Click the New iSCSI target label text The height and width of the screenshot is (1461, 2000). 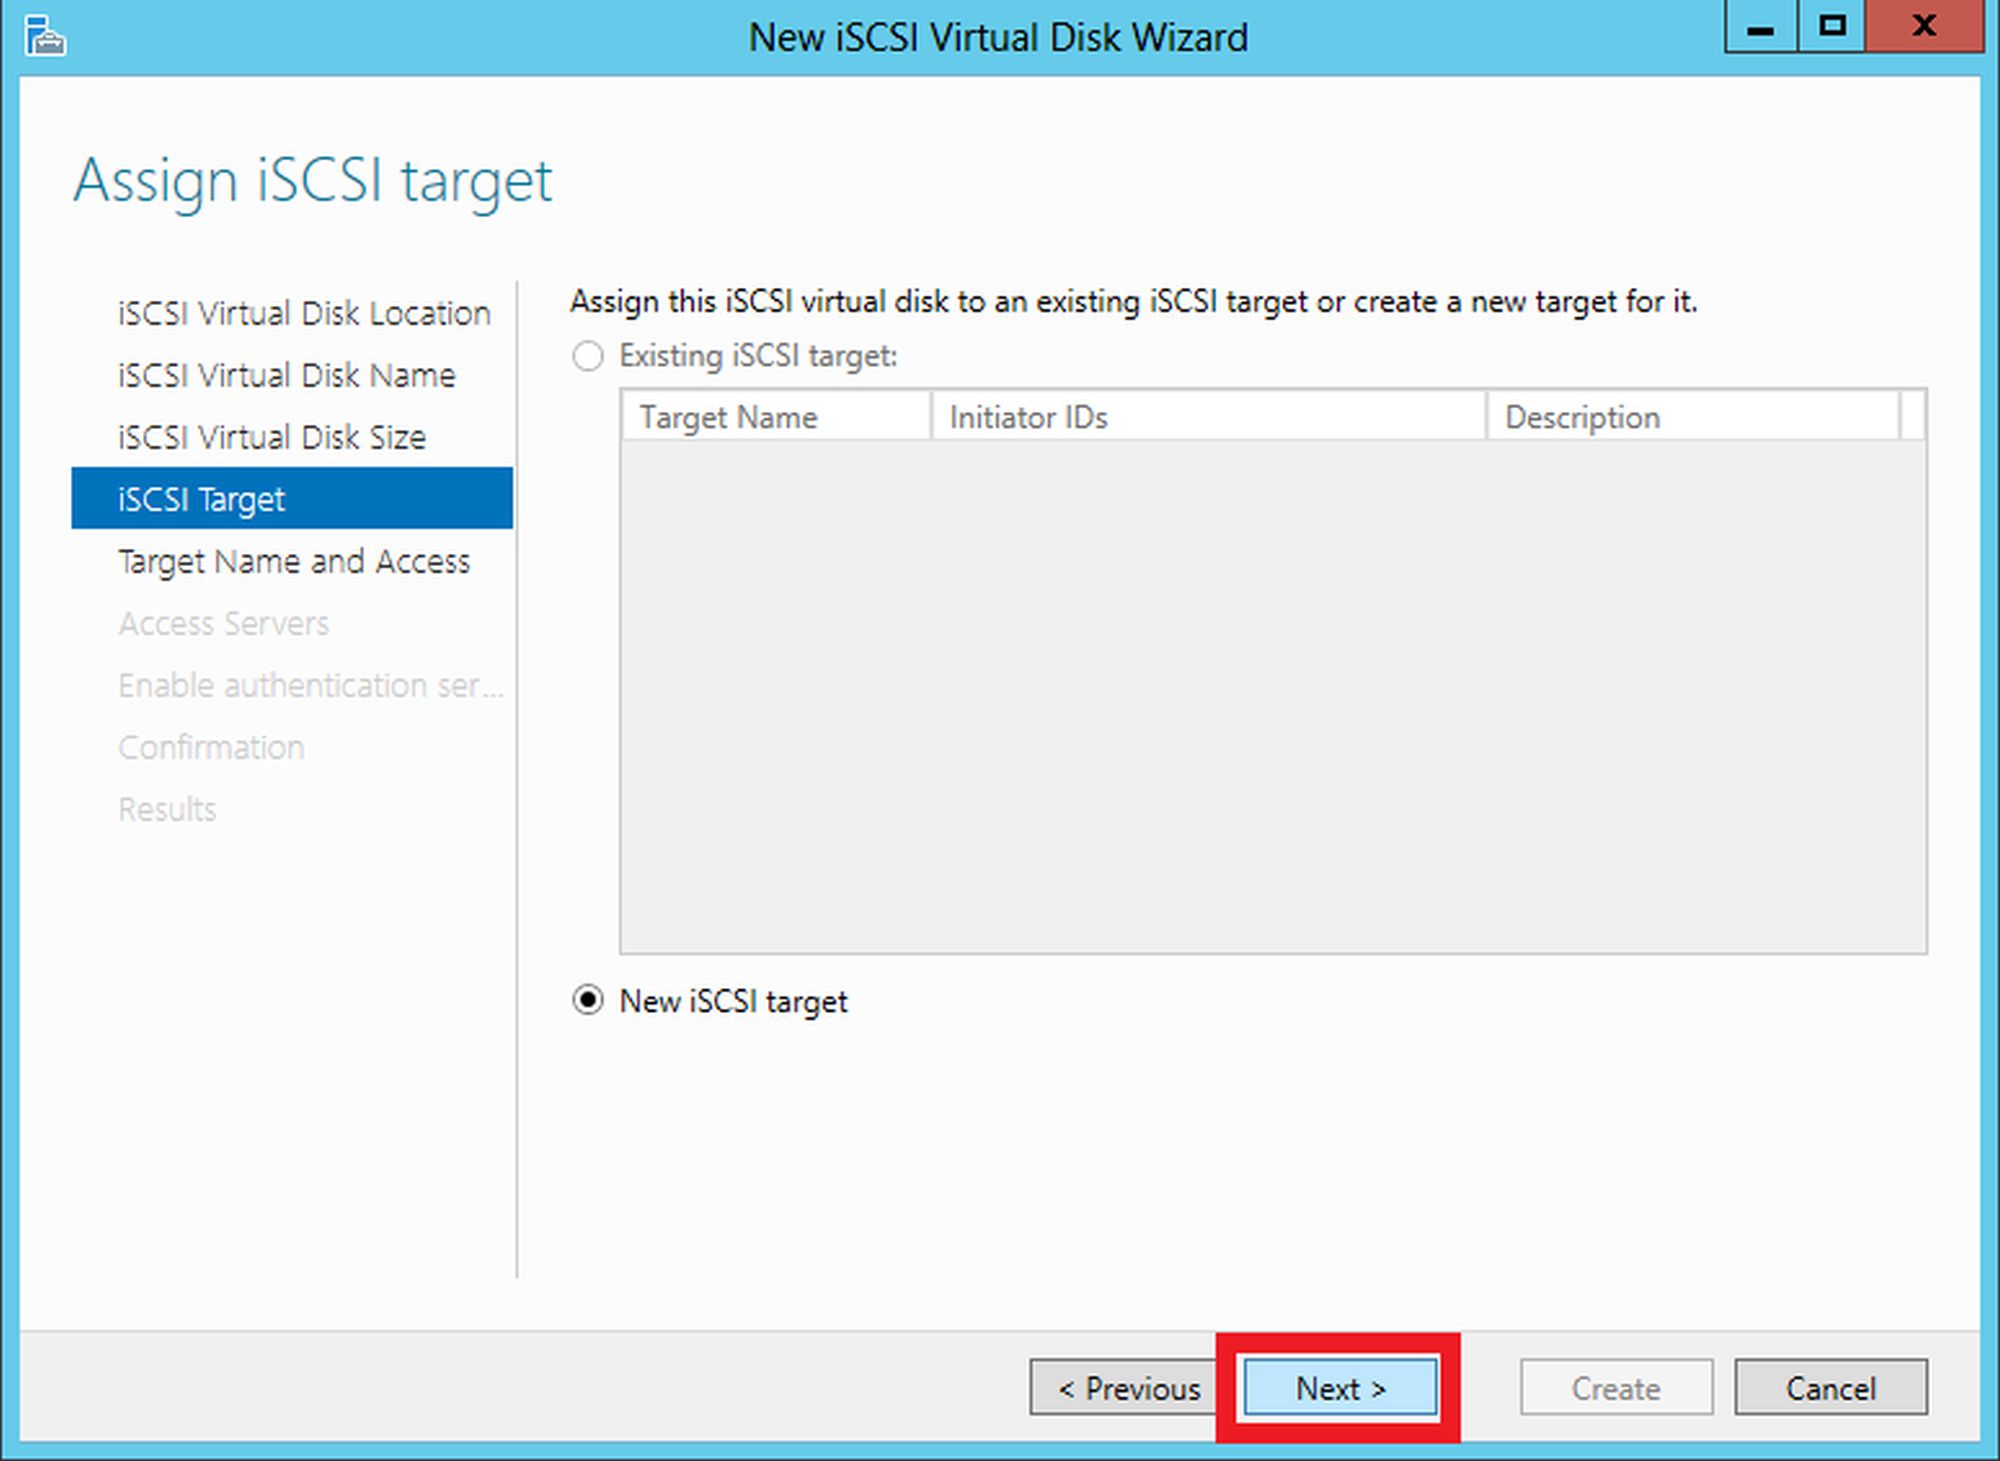pos(733,1001)
